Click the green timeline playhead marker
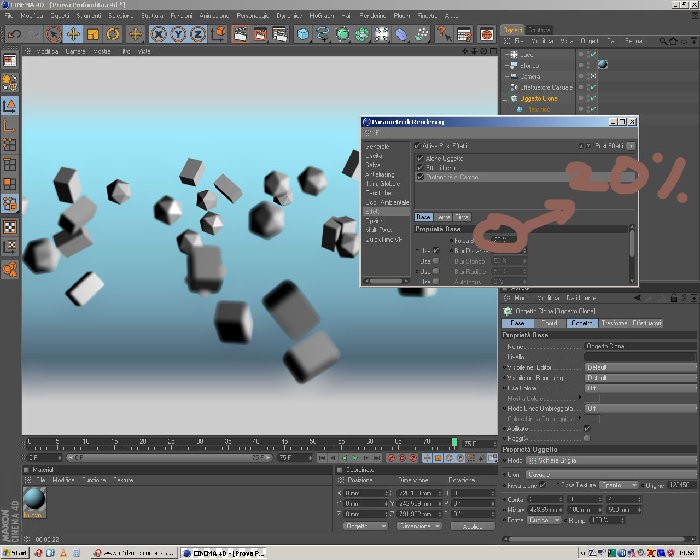700x560 pixels. (454, 443)
